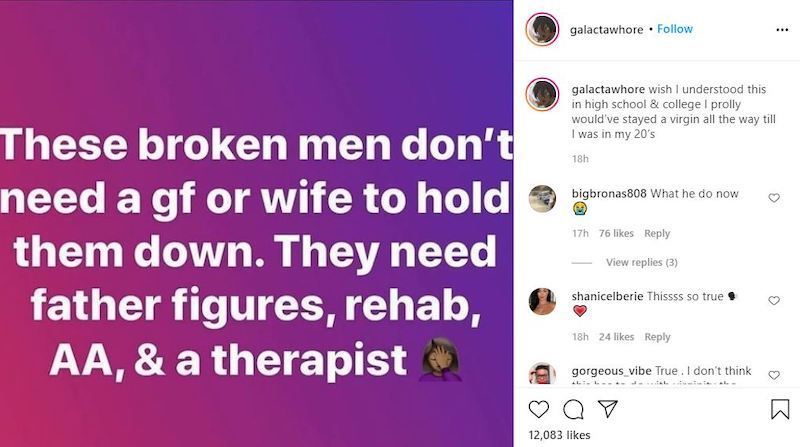Image resolution: width=800 pixels, height=447 pixels.
Task: Expand View replies (3) under bigbronas808
Action: [x=641, y=262]
